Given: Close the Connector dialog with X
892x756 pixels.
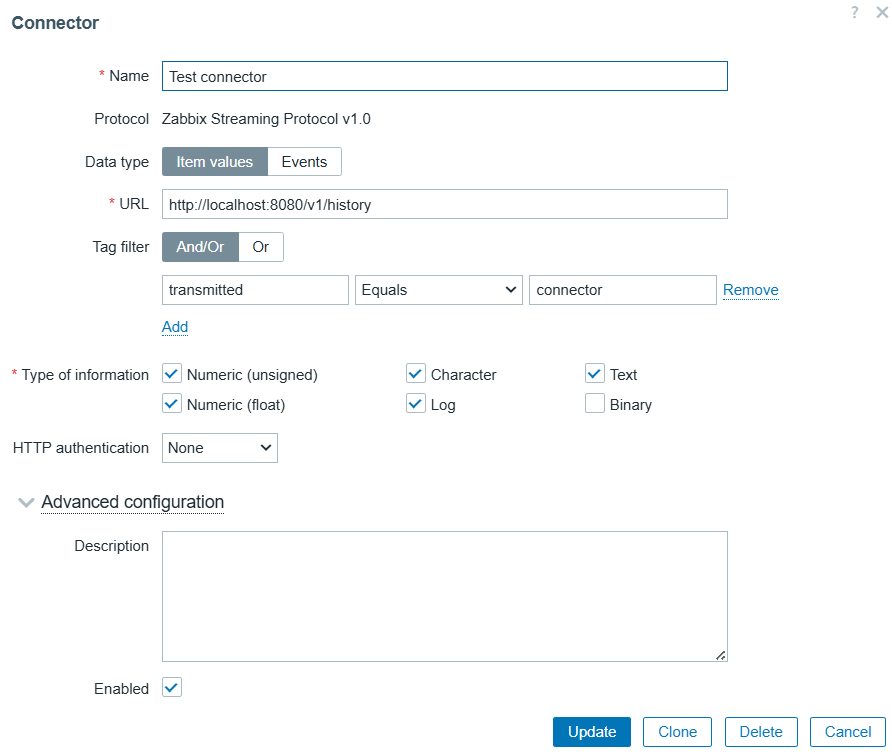Looking at the screenshot, I should click(x=877, y=12).
